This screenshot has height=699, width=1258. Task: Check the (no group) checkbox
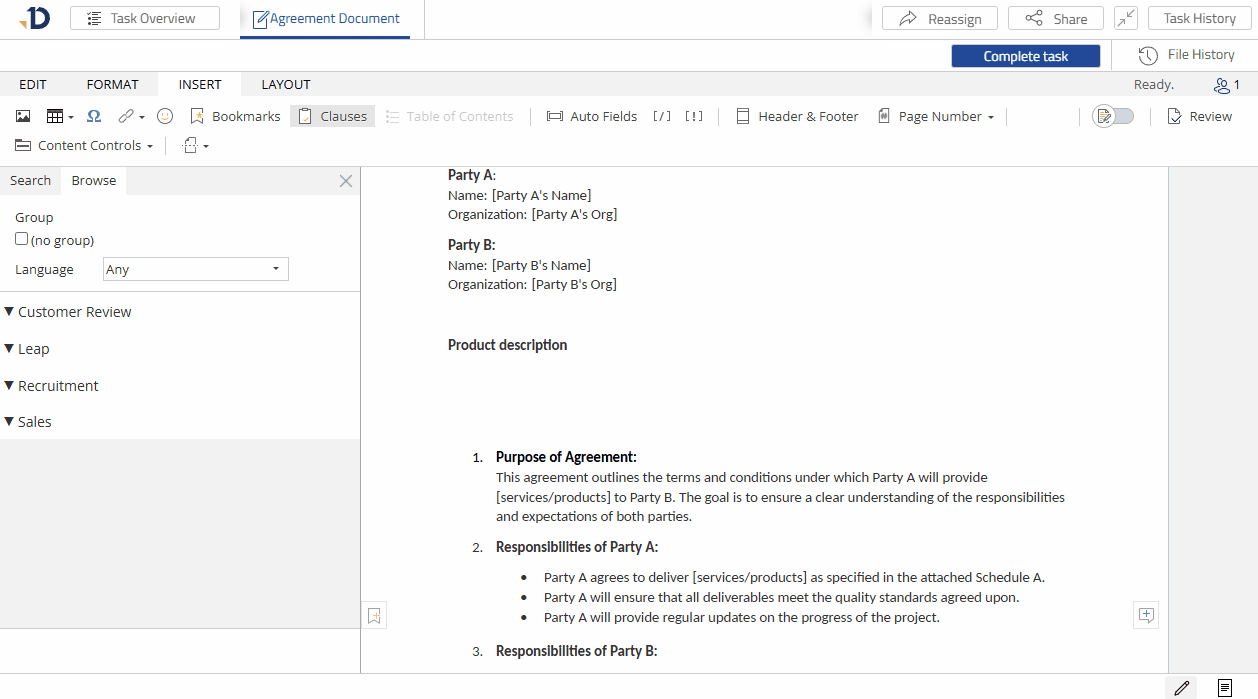(22, 239)
